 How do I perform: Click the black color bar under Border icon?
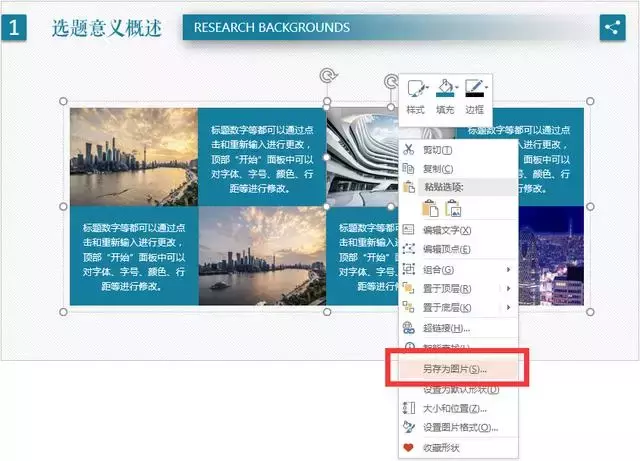click(475, 95)
